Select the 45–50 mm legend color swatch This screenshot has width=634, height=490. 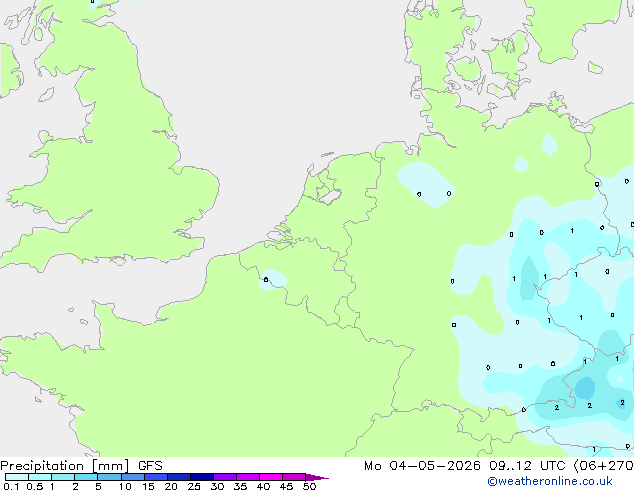click(x=294, y=477)
